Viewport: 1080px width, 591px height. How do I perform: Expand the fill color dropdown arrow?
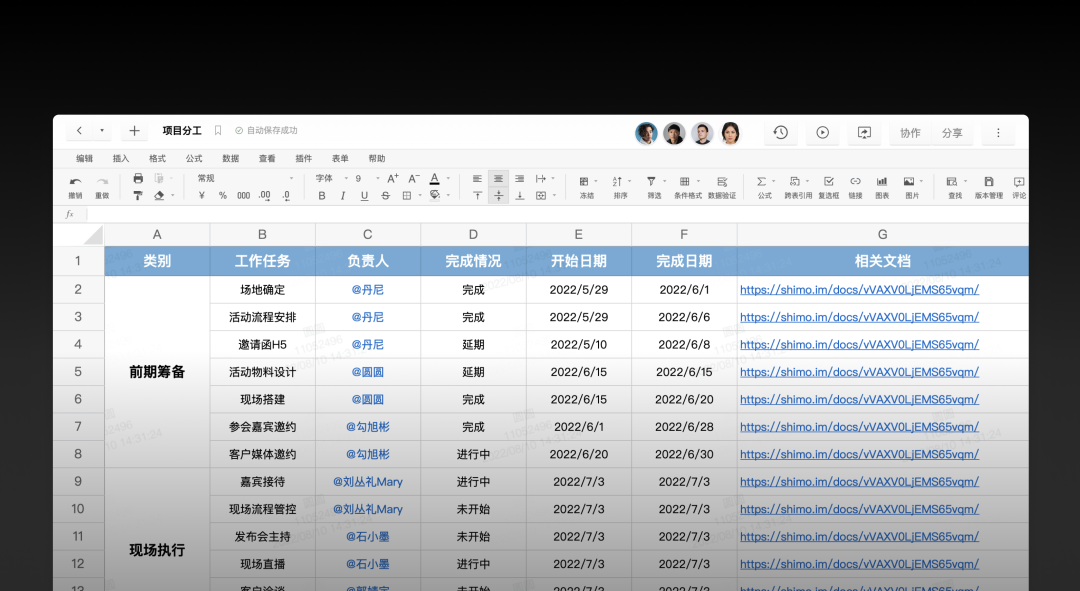pyautogui.click(x=448, y=196)
